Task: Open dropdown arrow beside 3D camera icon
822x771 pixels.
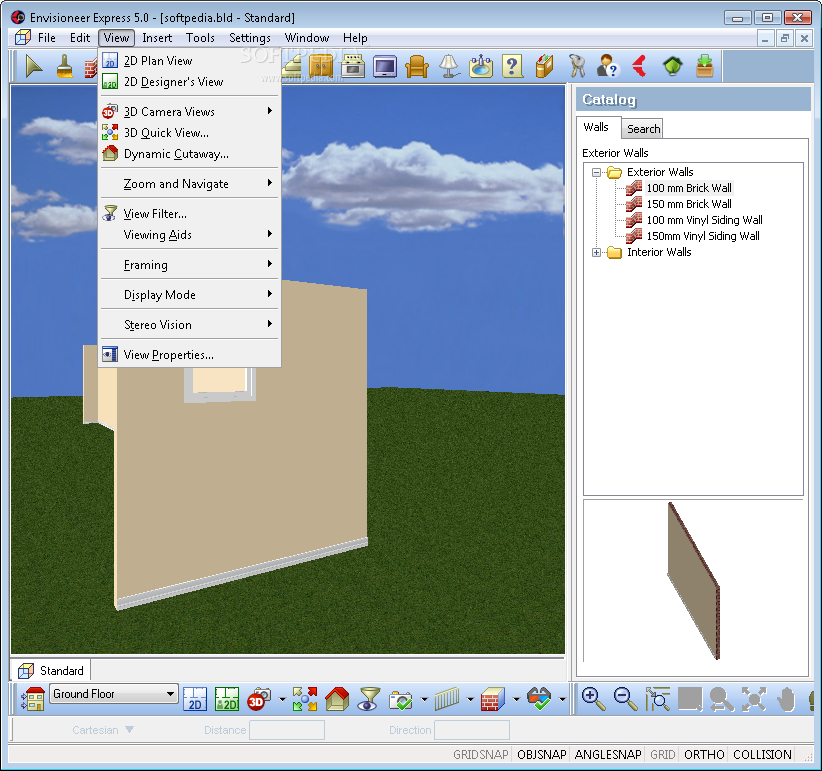Action: point(282,699)
